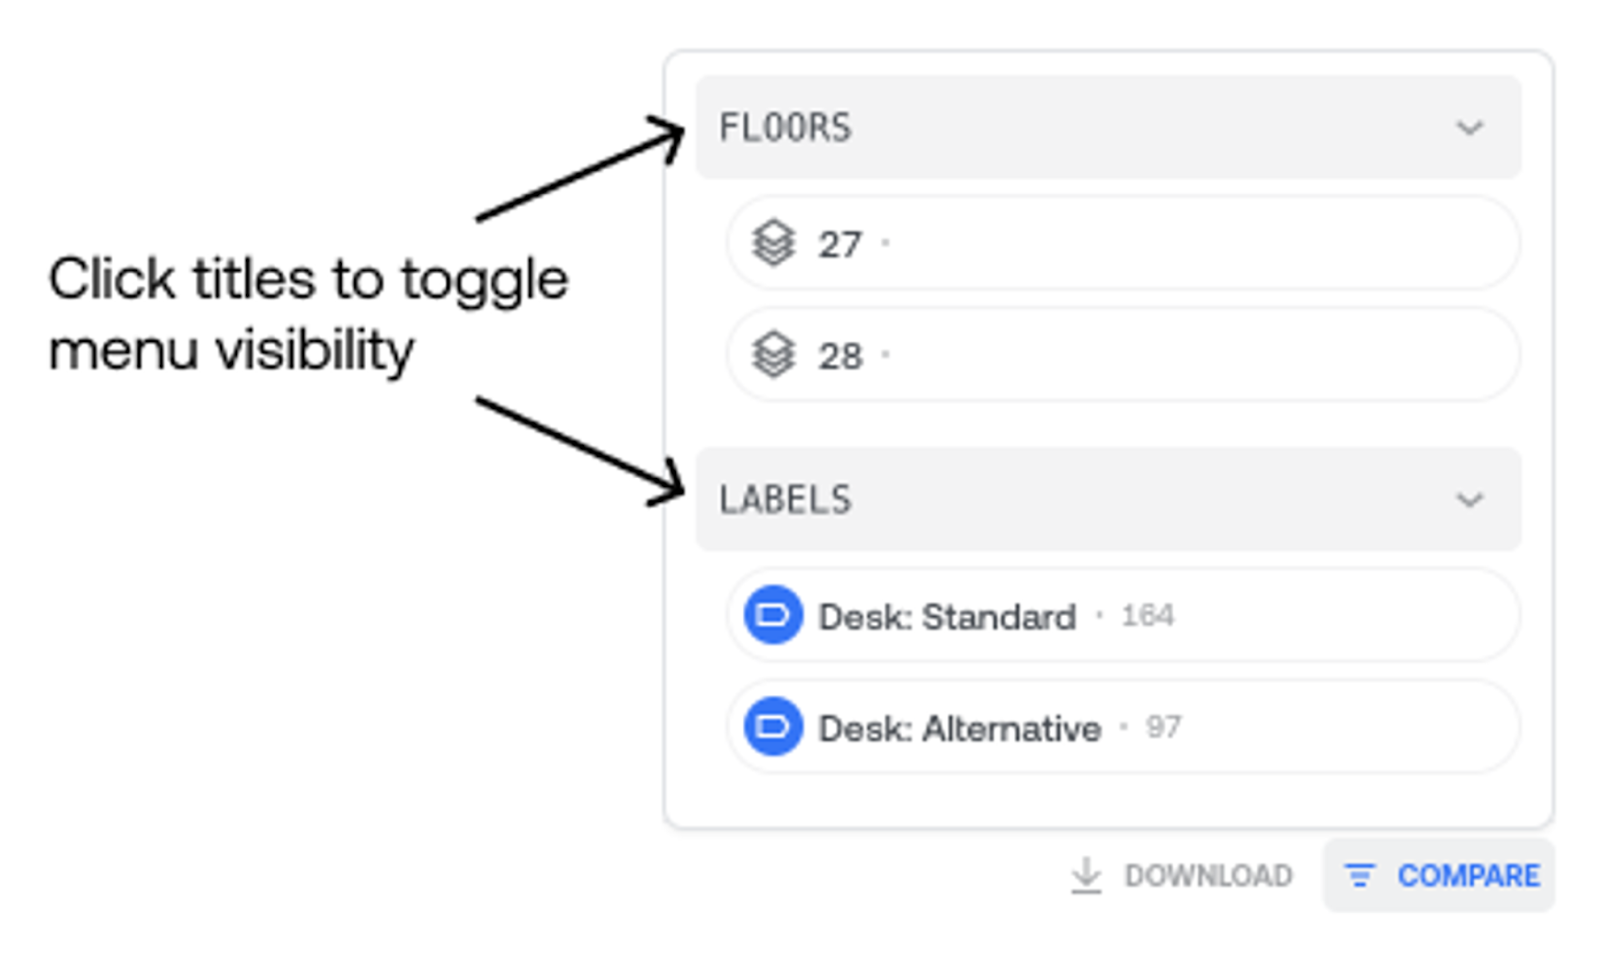The height and width of the screenshot is (969, 1600).
Task: Click the blue Desk: Alternative label icon
Action: (773, 727)
